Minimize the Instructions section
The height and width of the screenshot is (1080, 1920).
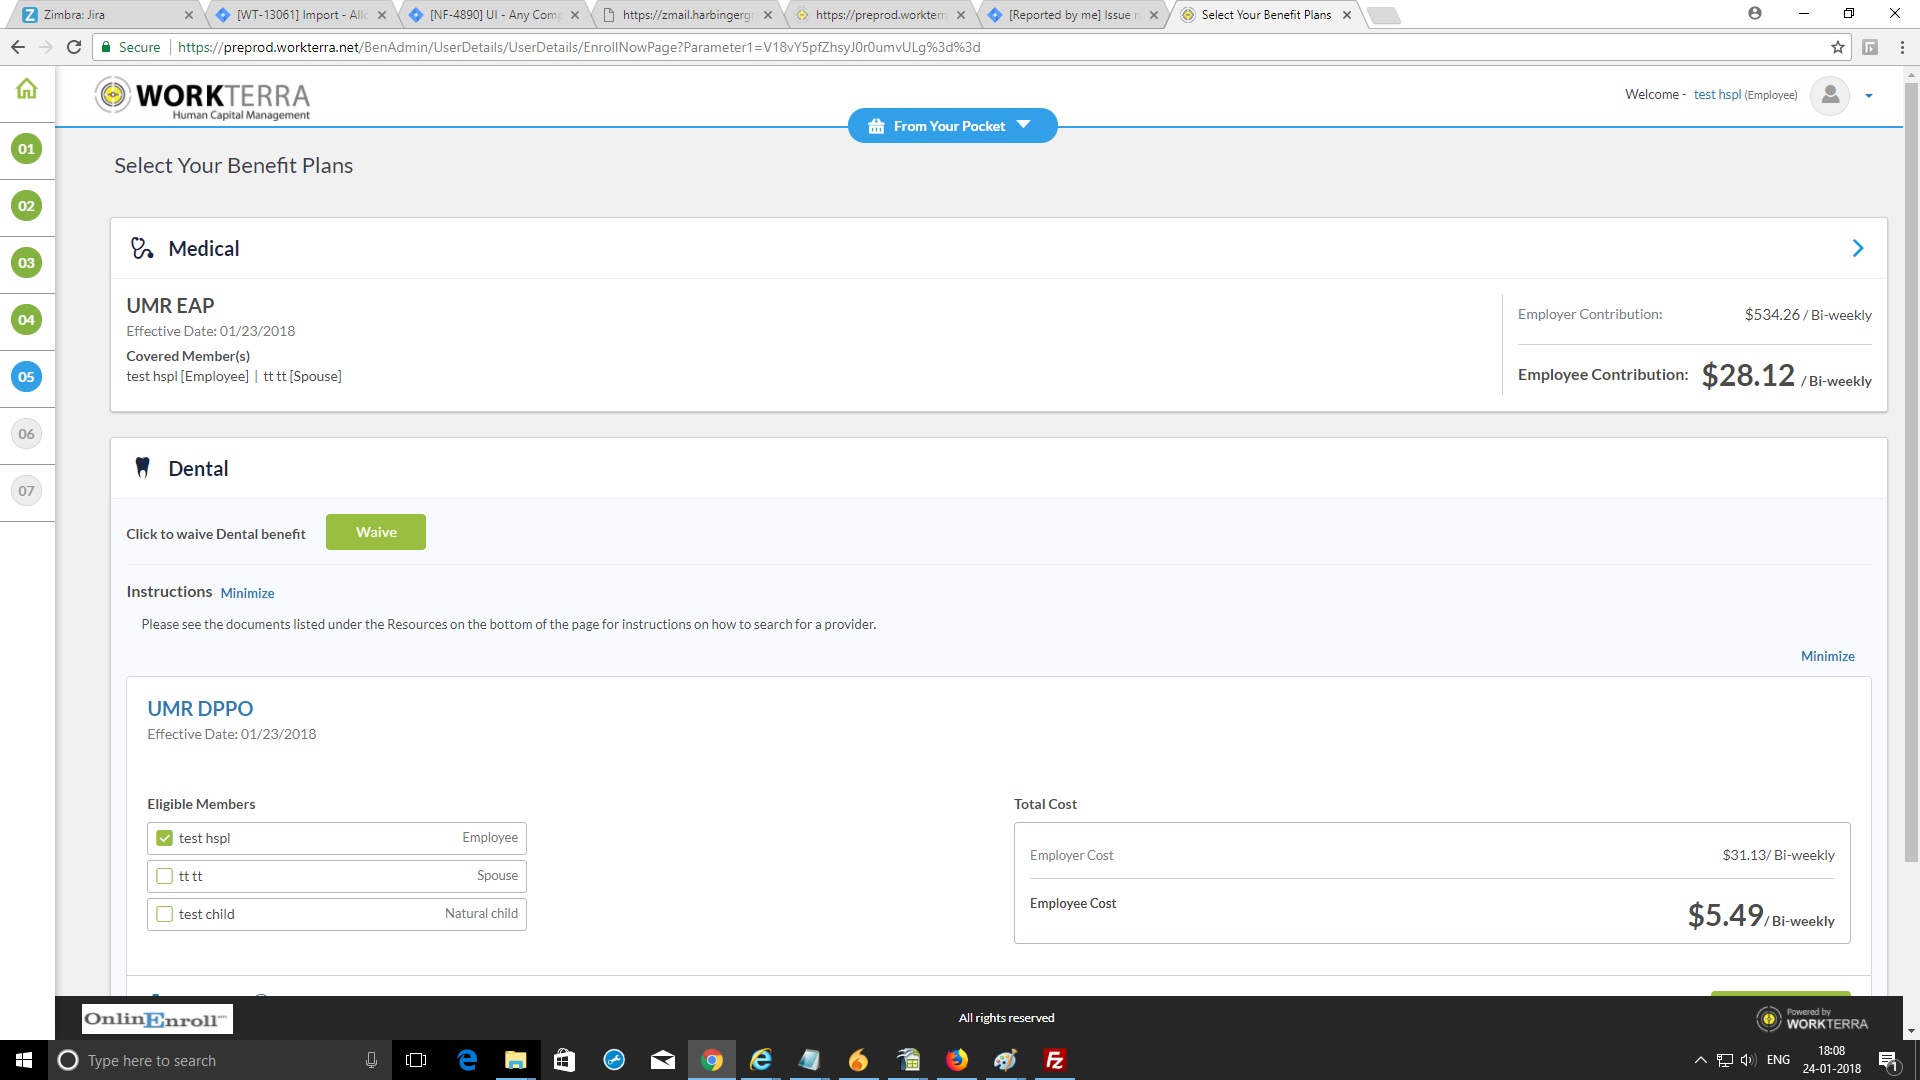click(x=247, y=593)
